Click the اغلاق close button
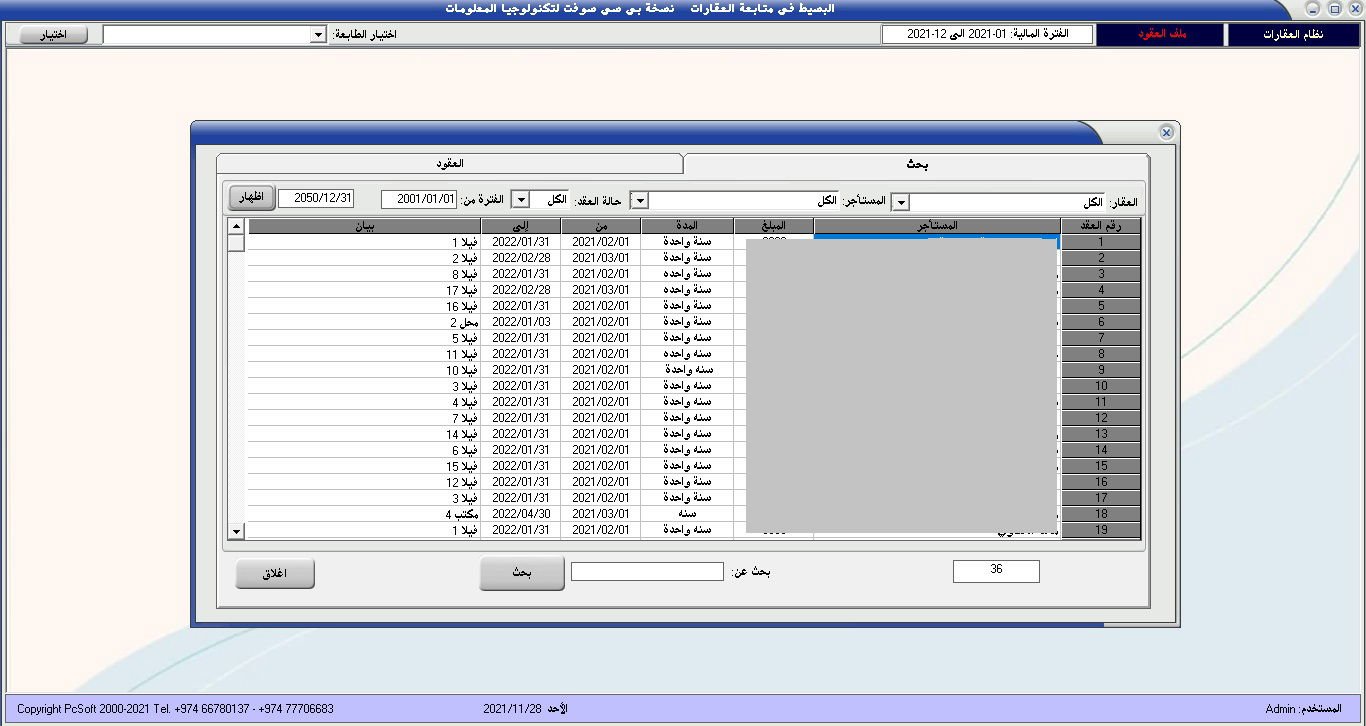This screenshot has width=1366, height=726. pos(275,574)
